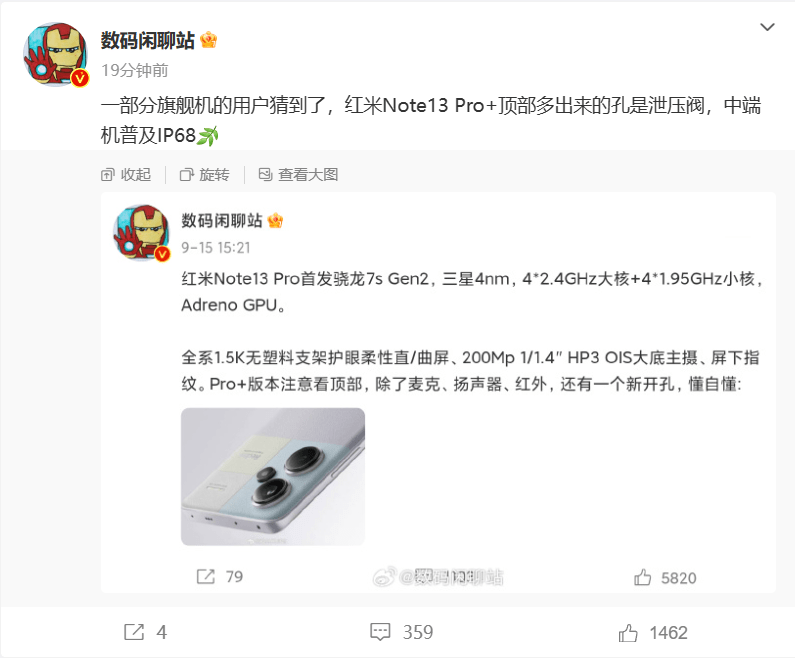Image resolution: width=795 pixels, height=658 pixels.
Task: Open the original post from its 9-15 15:21 timestamp
Action: 216,248
